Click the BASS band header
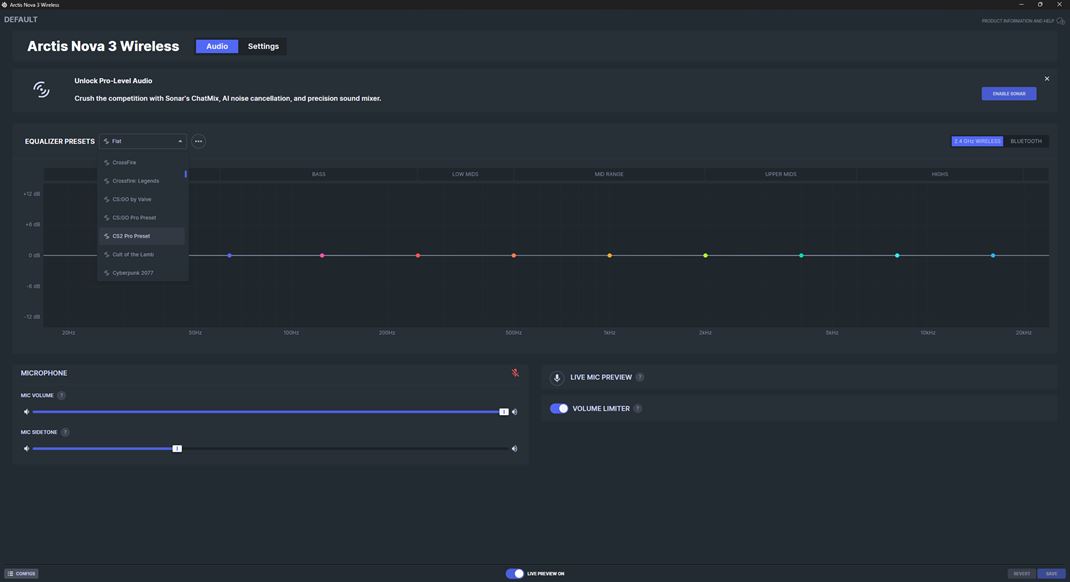Image resolution: width=1070 pixels, height=582 pixels. coord(319,174)
